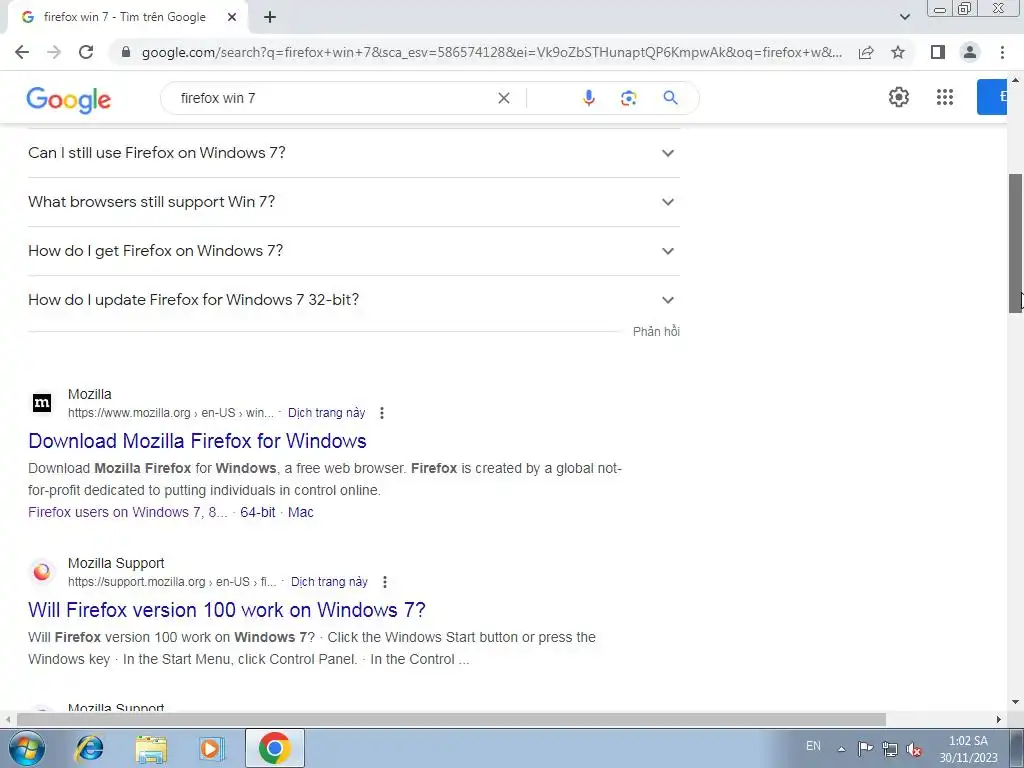Click the Mozilla Support favicon

pos(42,572)
